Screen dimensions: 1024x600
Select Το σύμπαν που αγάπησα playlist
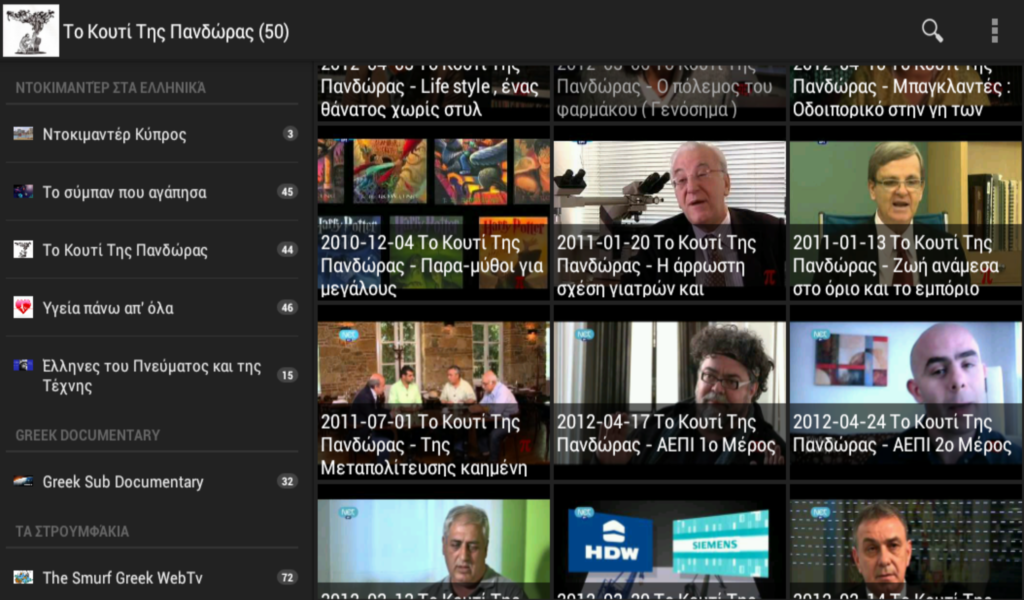(x=152, y=192)
